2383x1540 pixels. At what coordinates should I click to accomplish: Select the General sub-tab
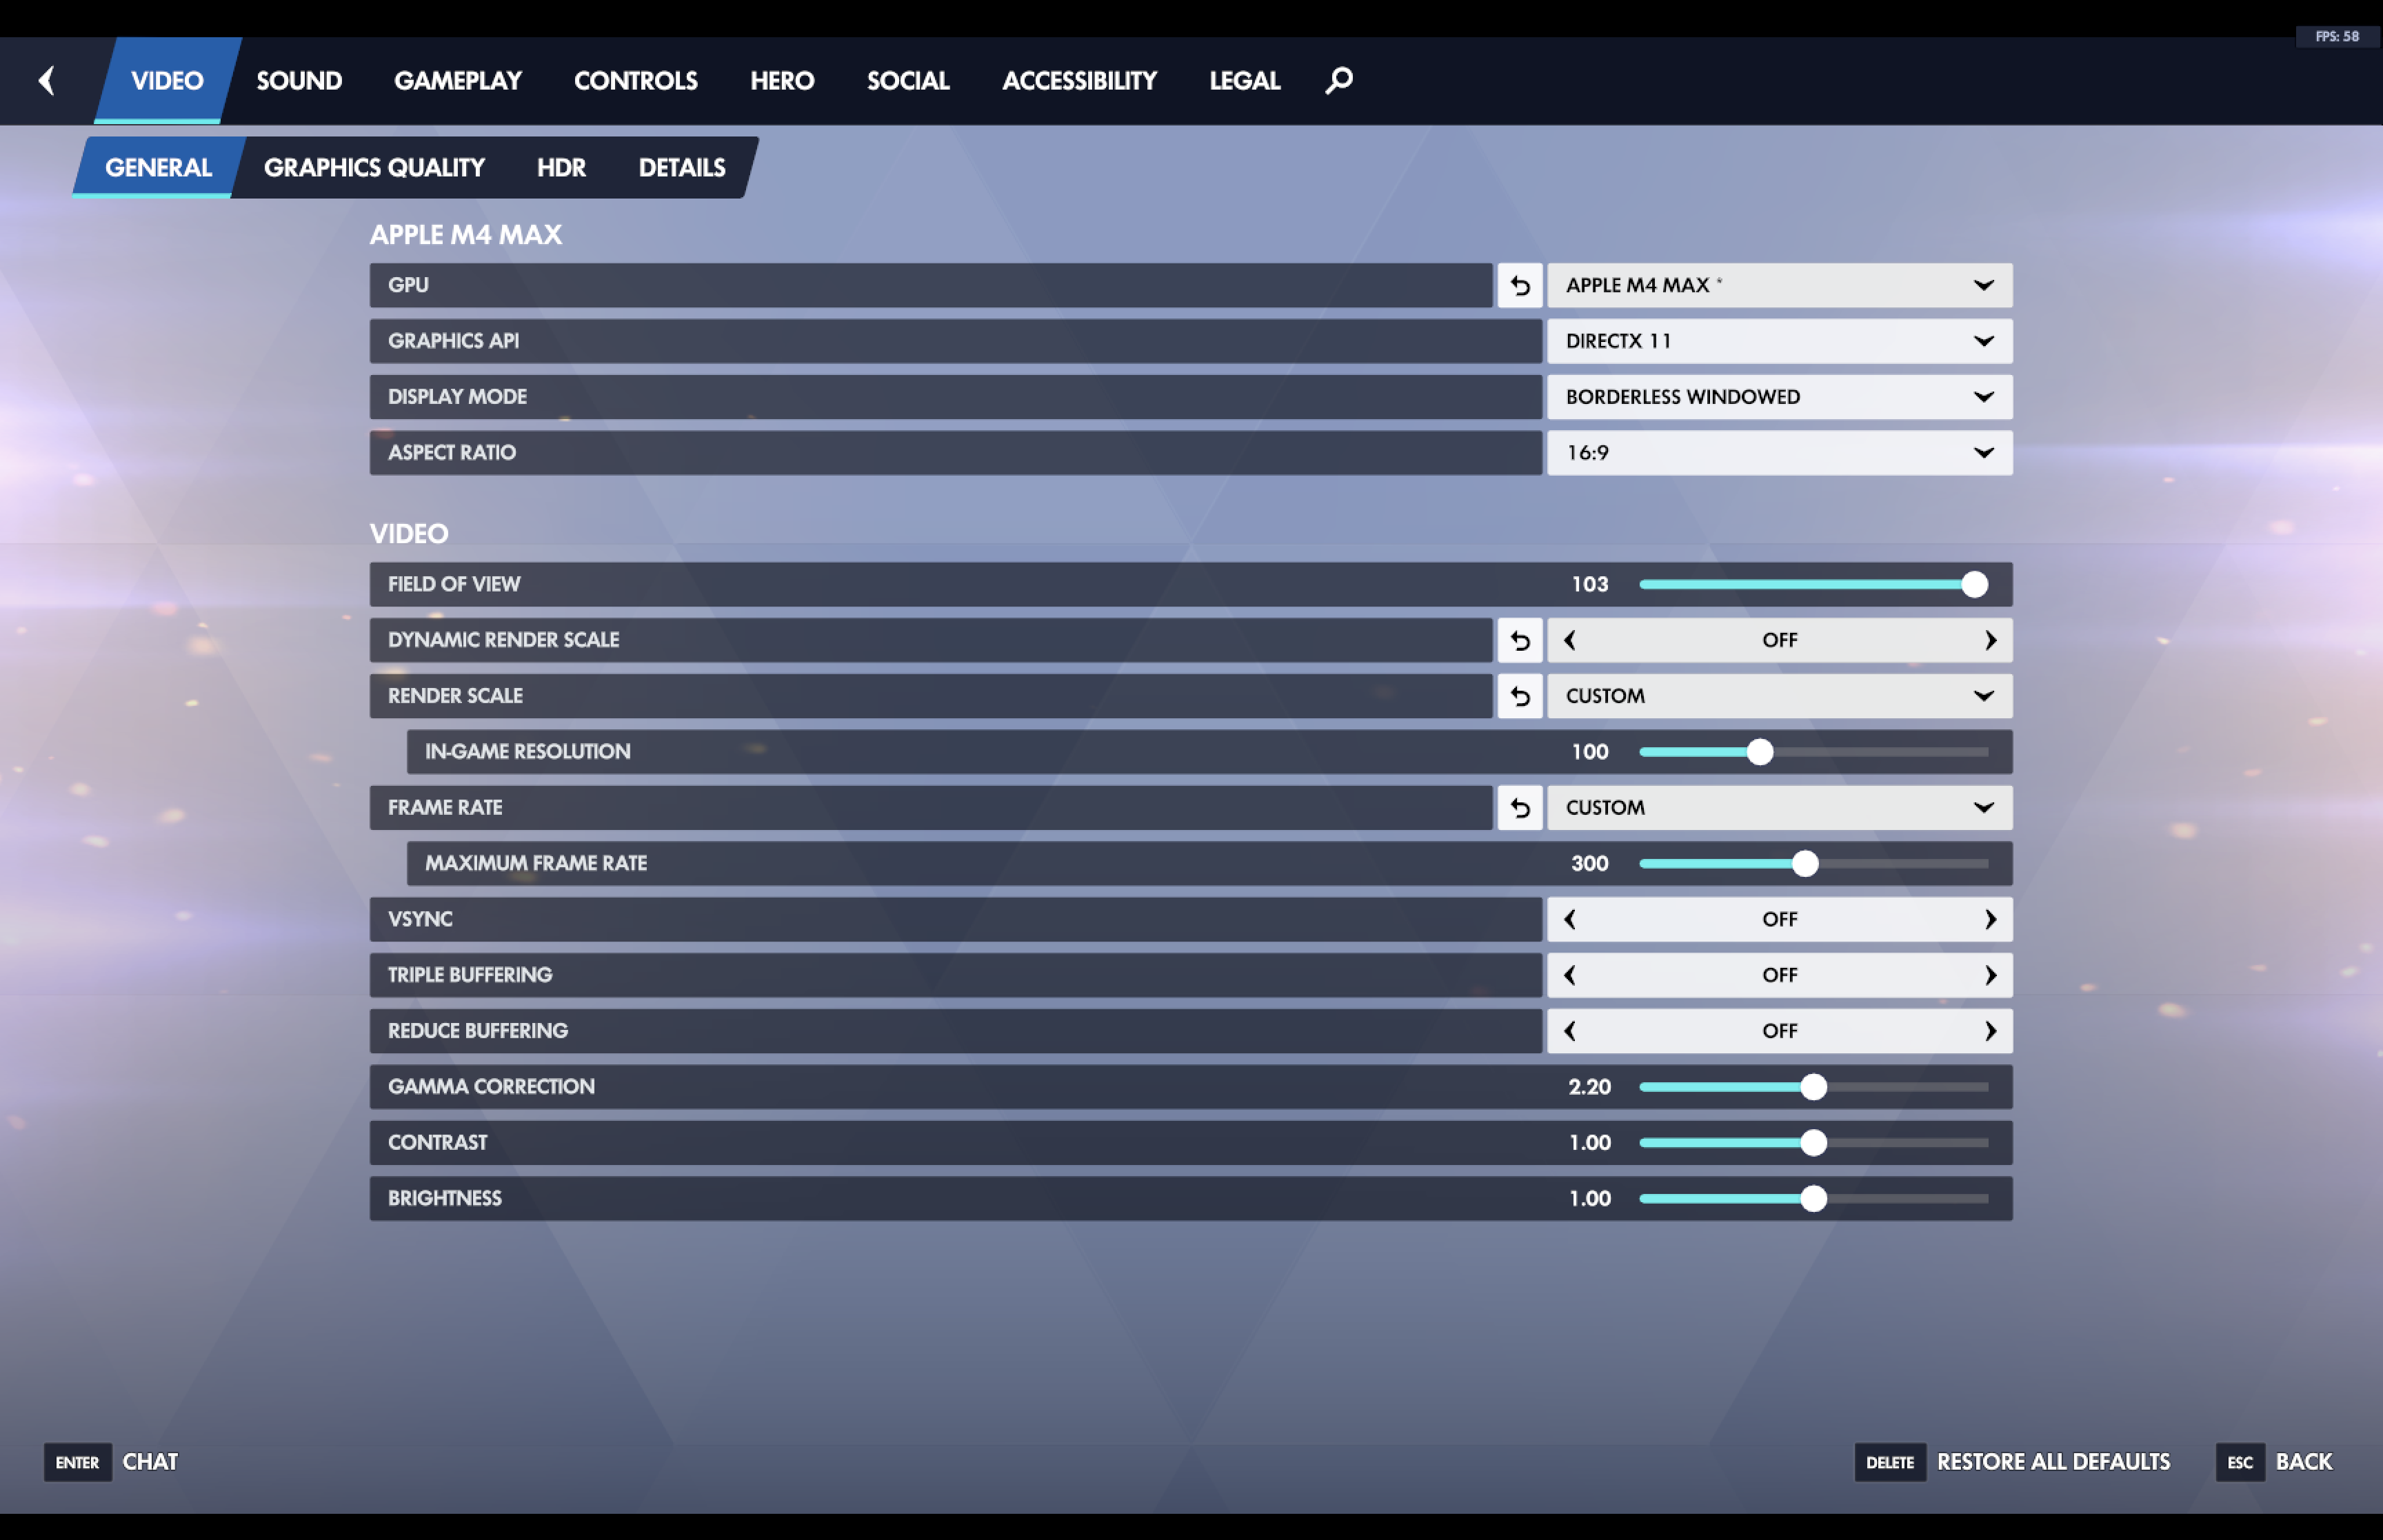pyautogui.click(x=158, y=167)
